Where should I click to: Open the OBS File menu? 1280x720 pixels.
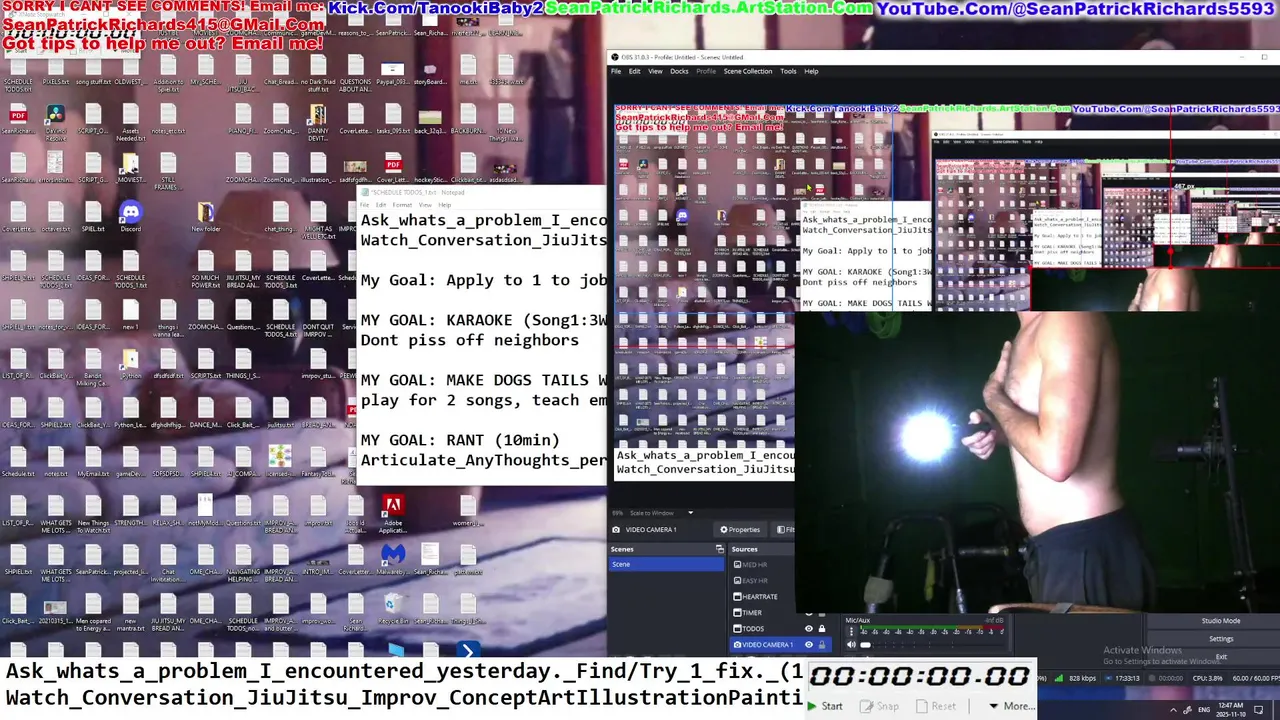click(616, 71)
